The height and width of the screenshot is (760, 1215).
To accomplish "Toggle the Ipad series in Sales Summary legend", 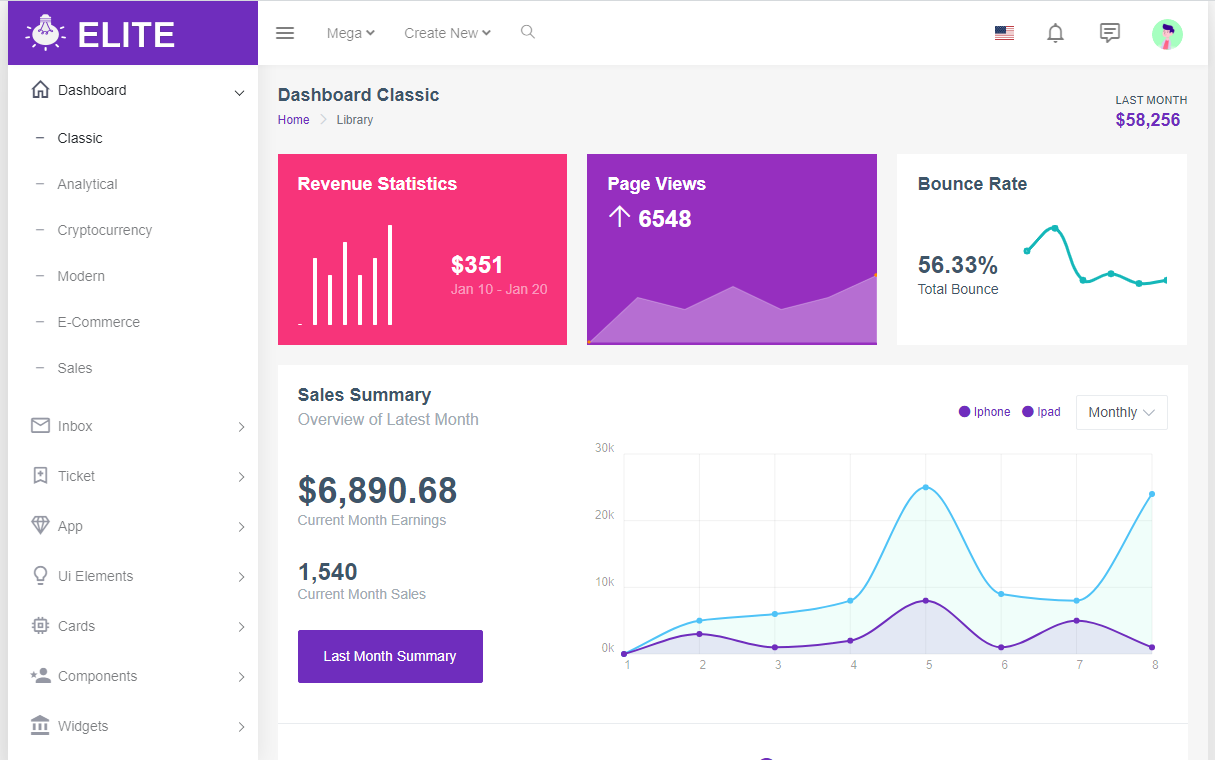I will click(1041, 411).
